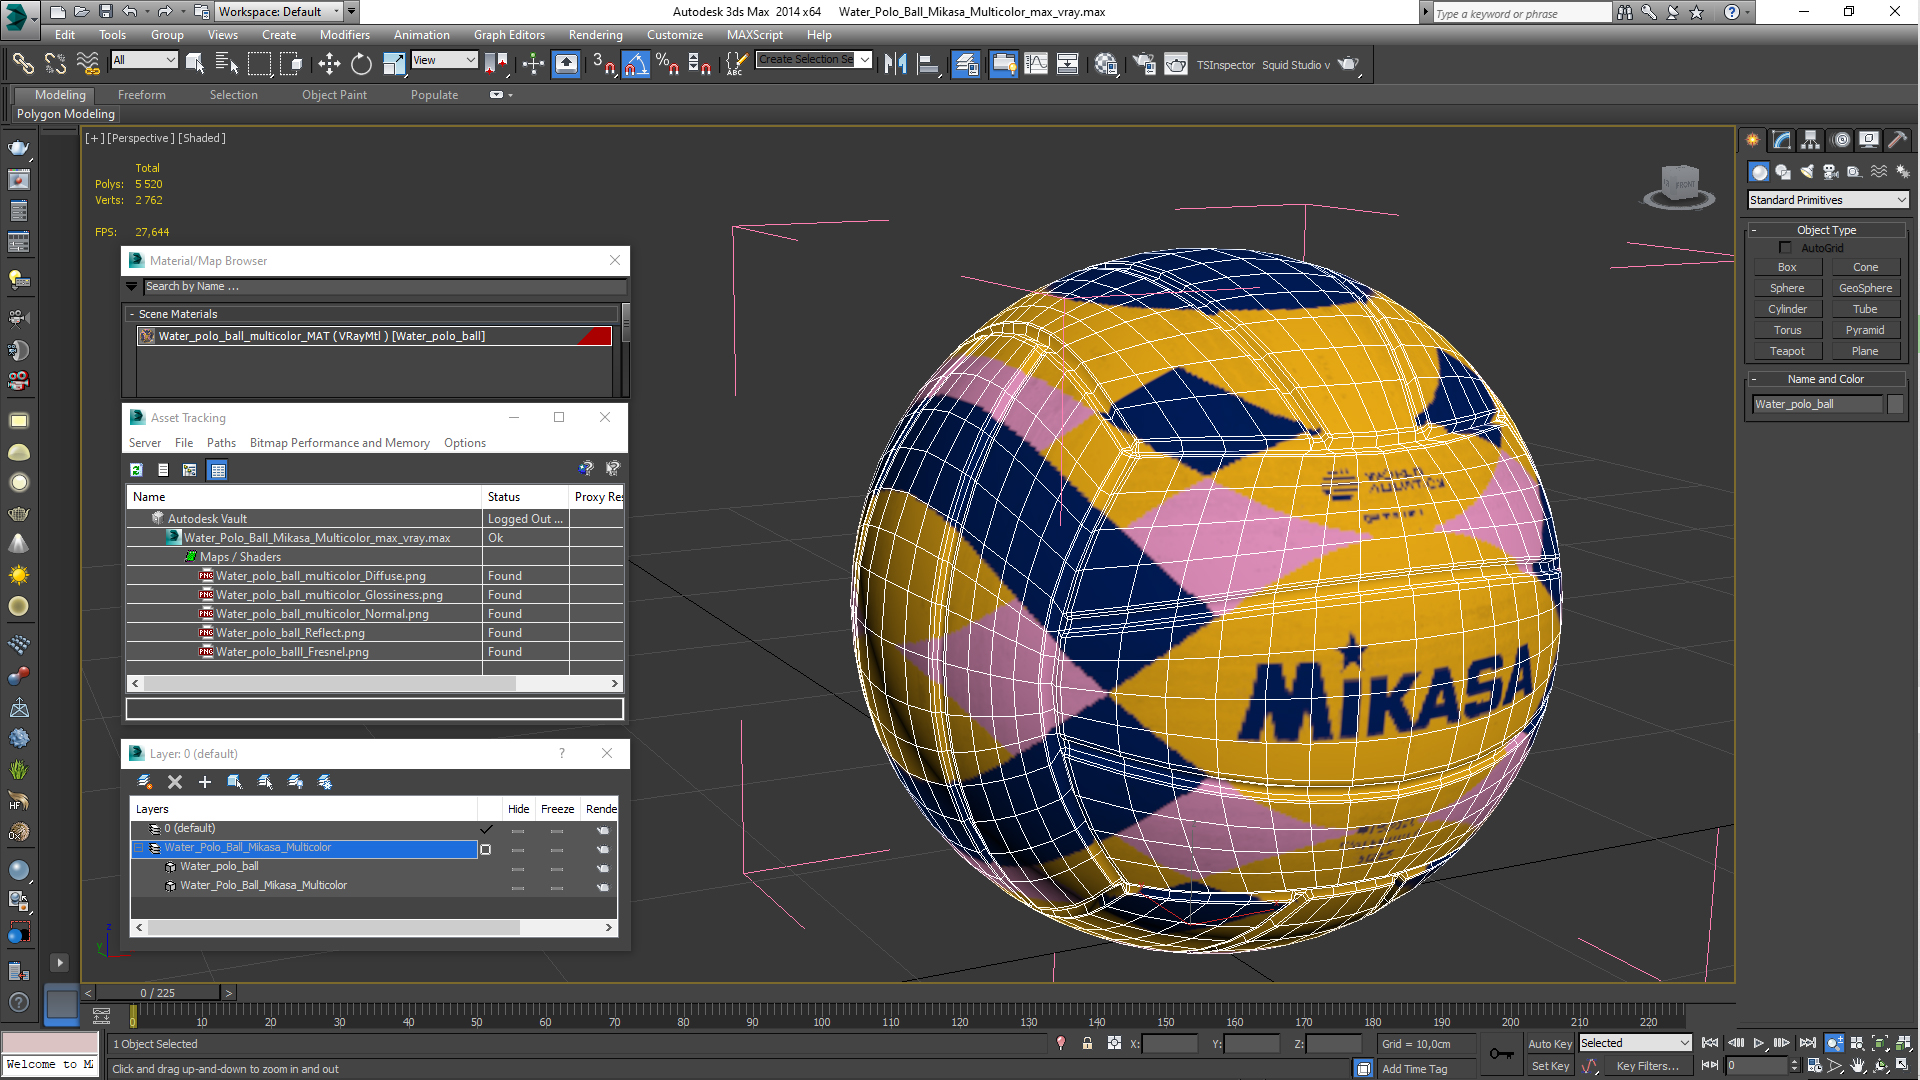Select the Space Warps category icon
This screenshot has height=1080, width=1920.
(x=1879, y=172)
